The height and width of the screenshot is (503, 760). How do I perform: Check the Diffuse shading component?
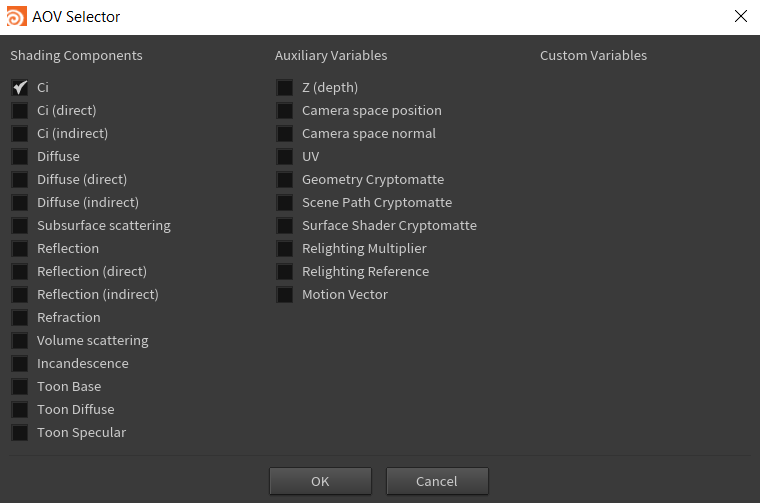click(20, 157)
